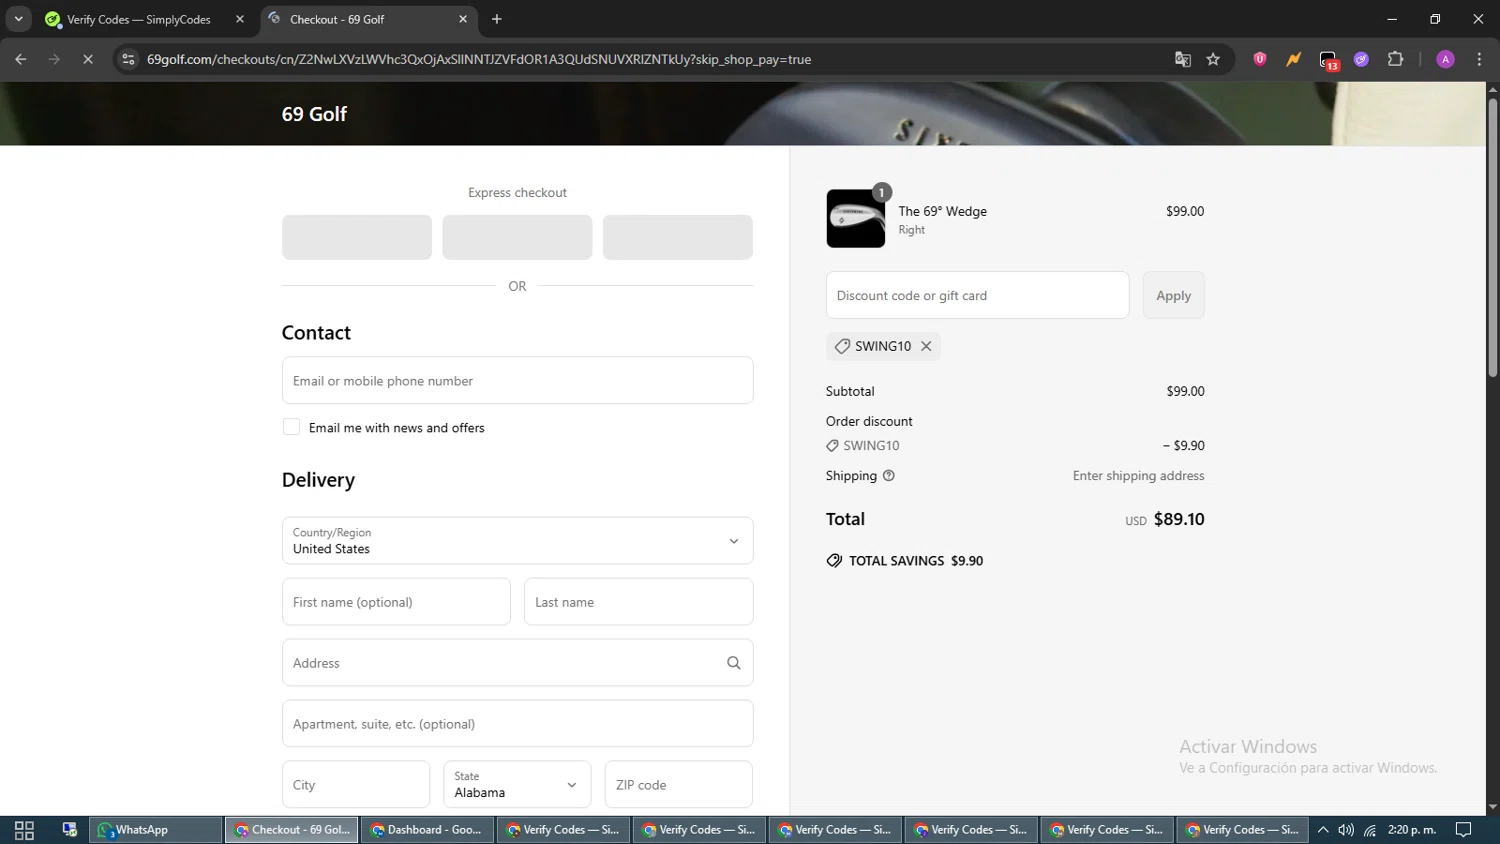Click the first express checkout button
Image resolution: width=1500 pixels, height=844 pixels.
pyautogui.click(x=357, y=237)
